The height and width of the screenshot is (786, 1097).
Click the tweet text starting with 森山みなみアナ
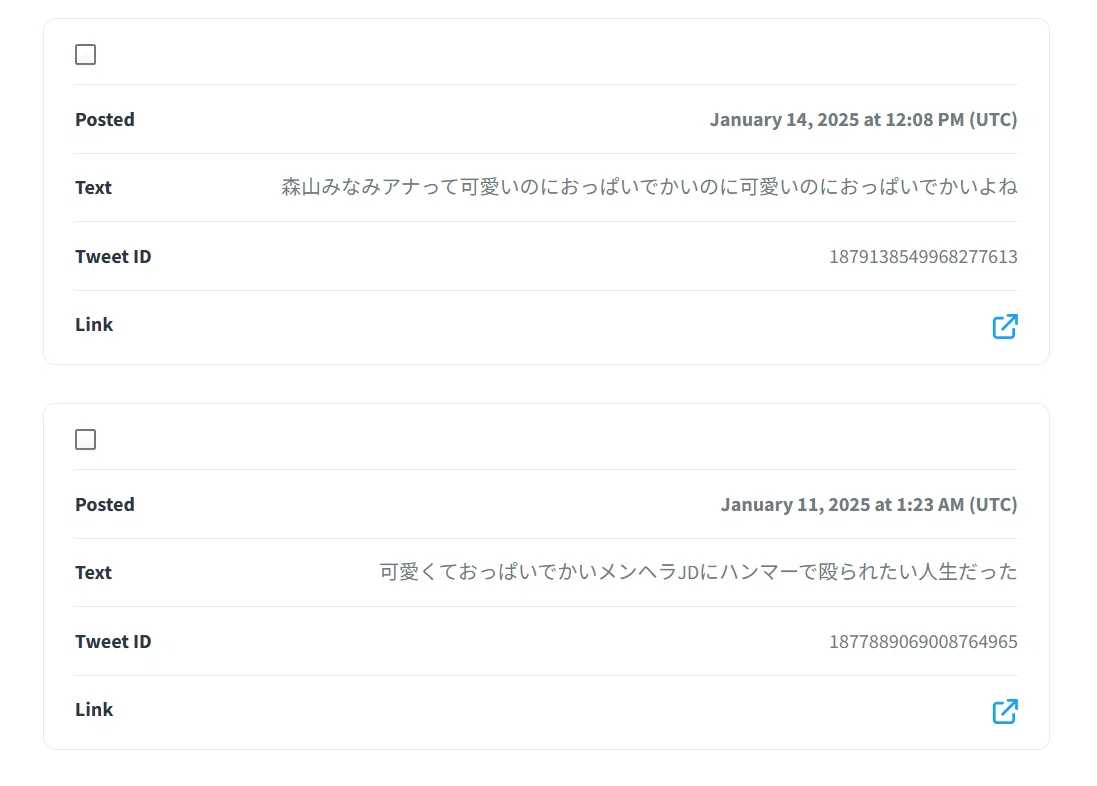coord(649,187)
